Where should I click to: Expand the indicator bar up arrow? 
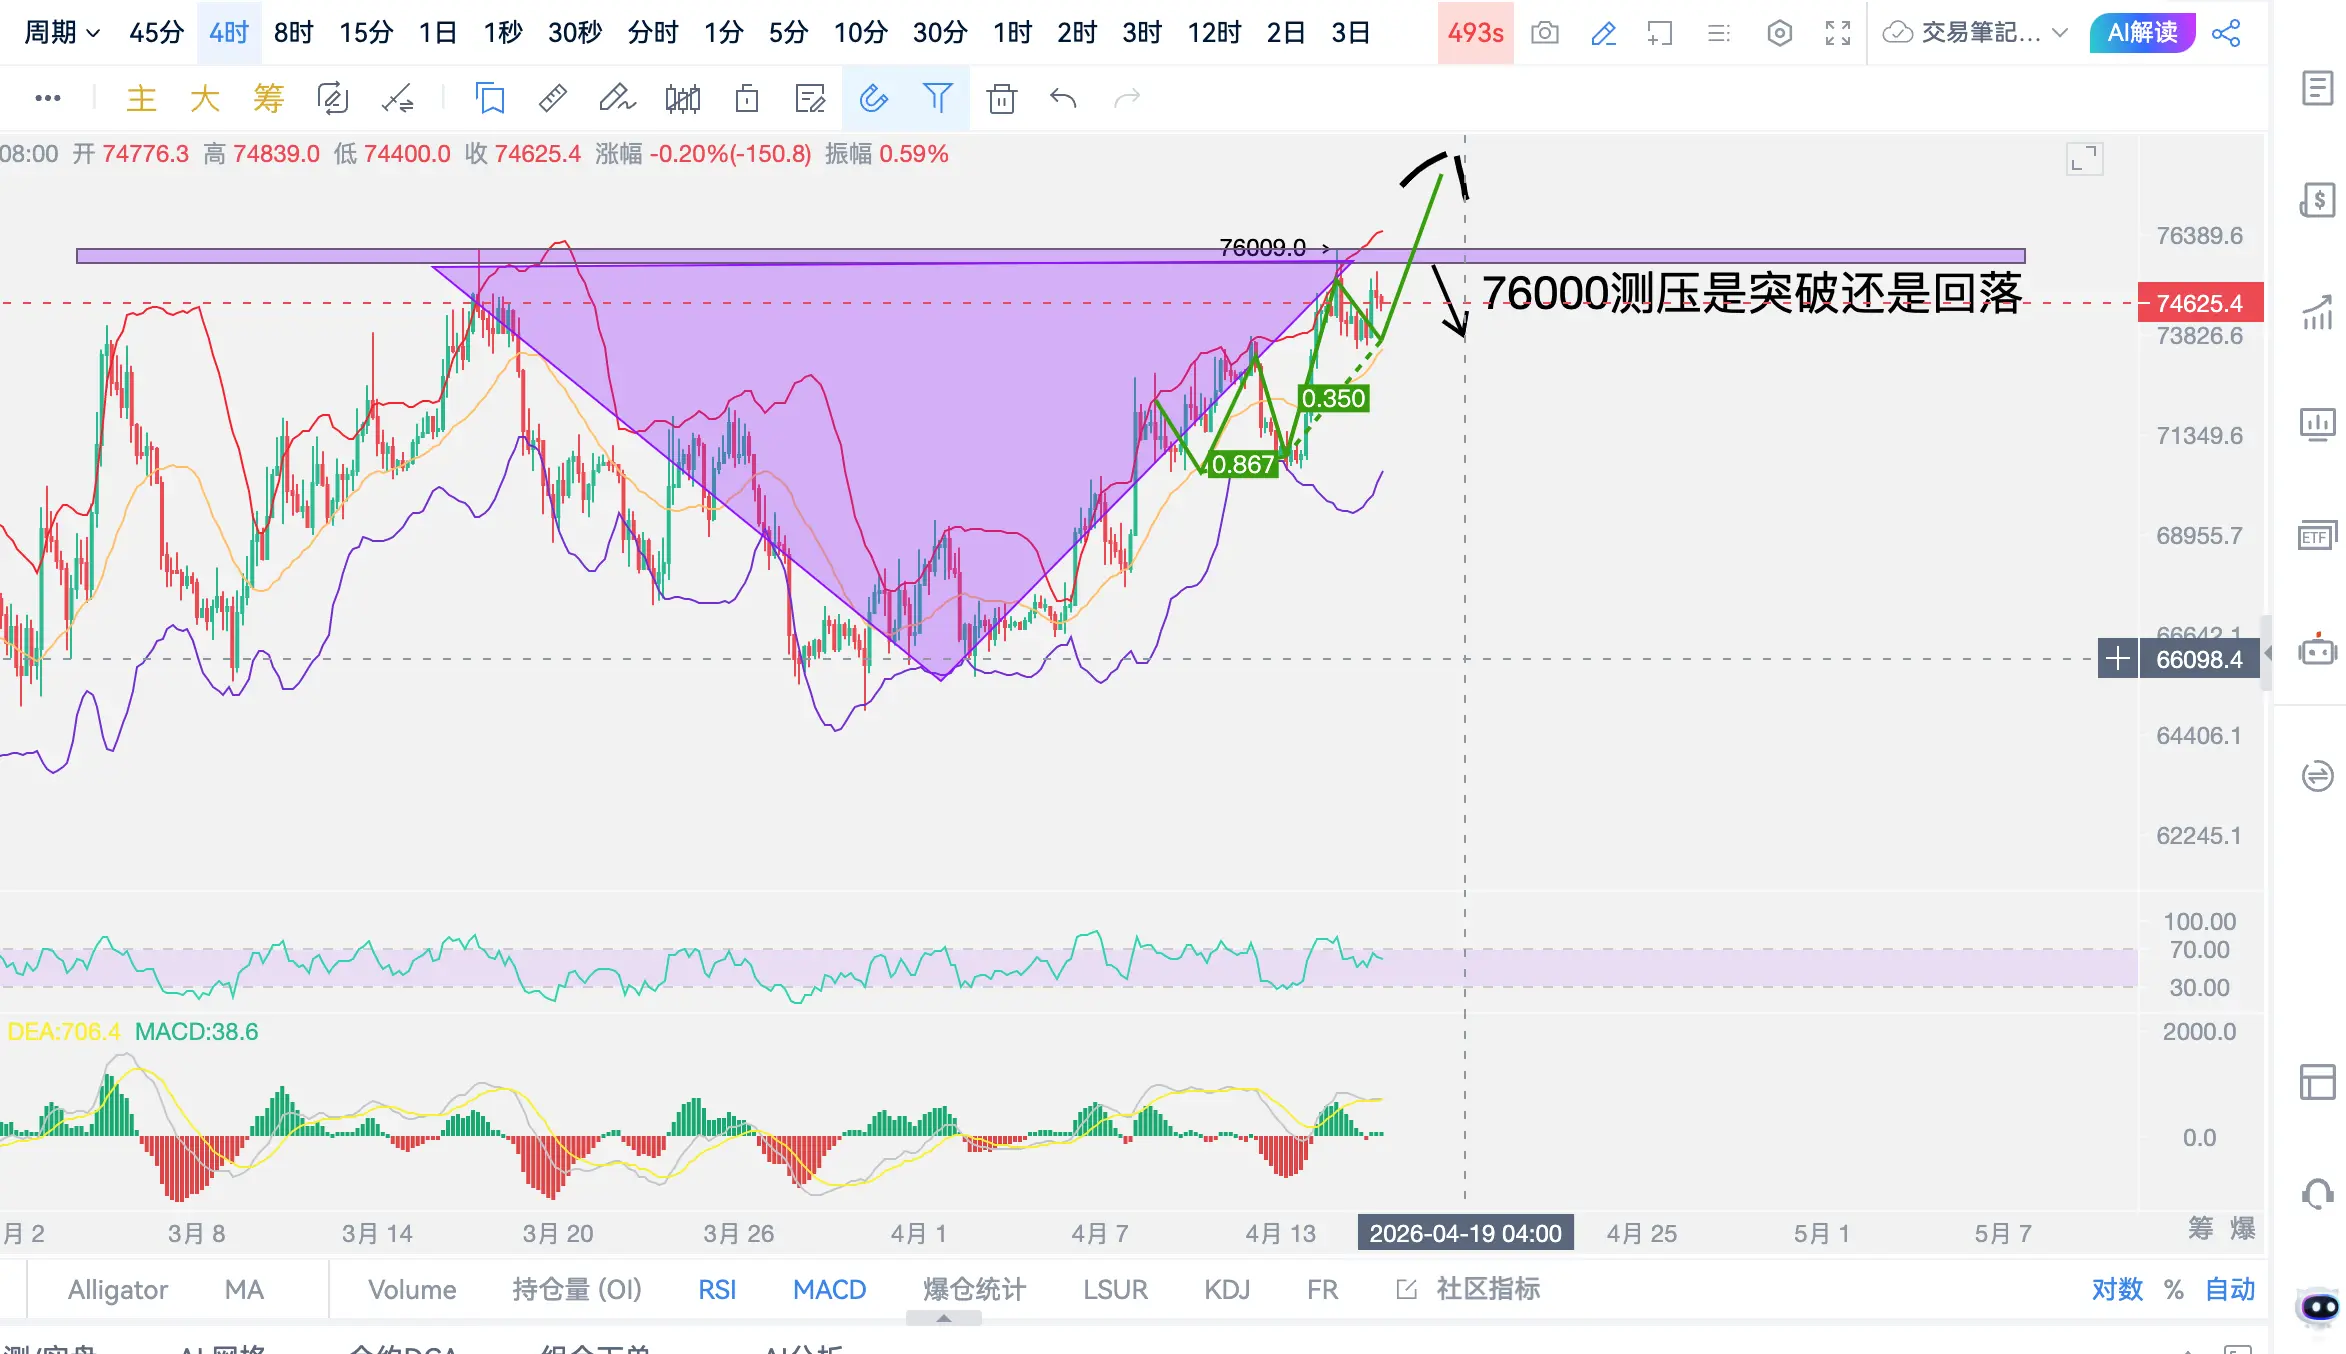point(943,1319)
